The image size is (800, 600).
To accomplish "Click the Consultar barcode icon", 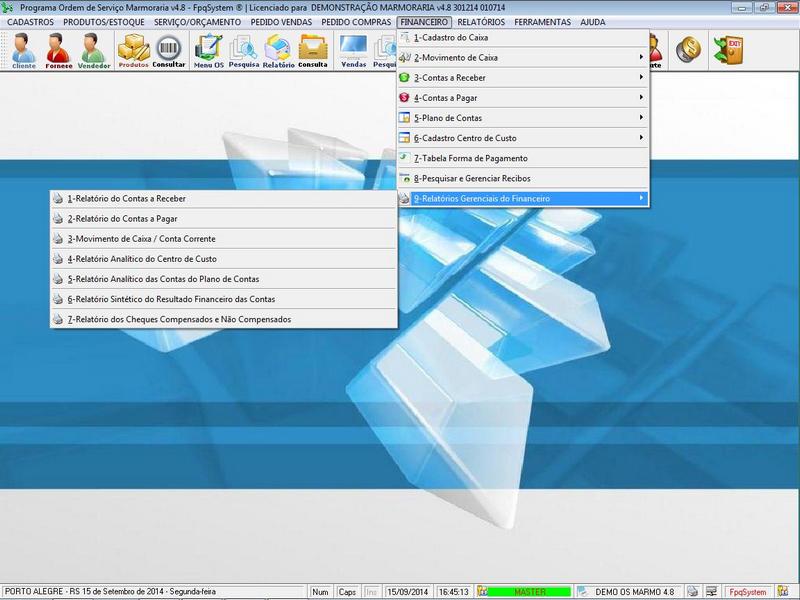I will (168, 51).
